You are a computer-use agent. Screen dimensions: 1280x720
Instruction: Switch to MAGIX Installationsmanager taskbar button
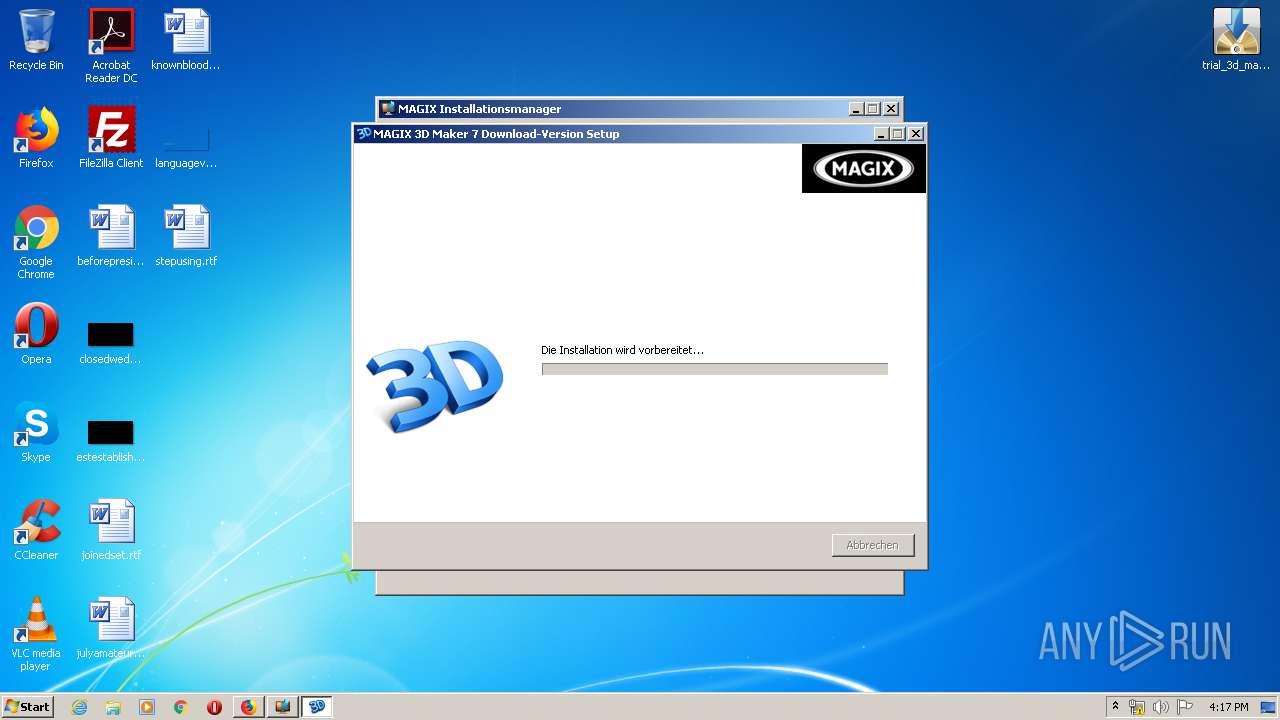283,707
